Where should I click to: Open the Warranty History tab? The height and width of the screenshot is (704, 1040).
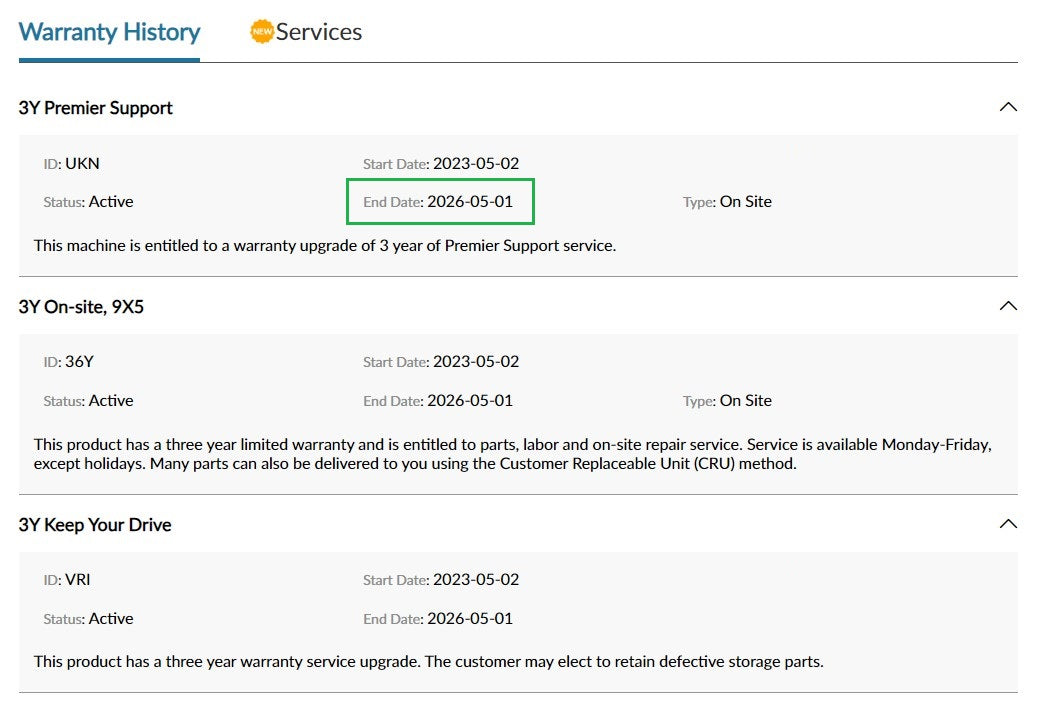point(109,32)
